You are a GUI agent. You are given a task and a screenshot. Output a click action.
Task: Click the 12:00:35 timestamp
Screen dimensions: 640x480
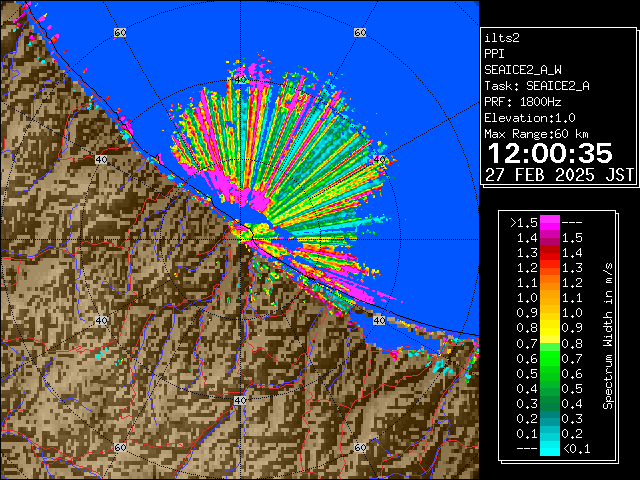click(x=550, y=153)
